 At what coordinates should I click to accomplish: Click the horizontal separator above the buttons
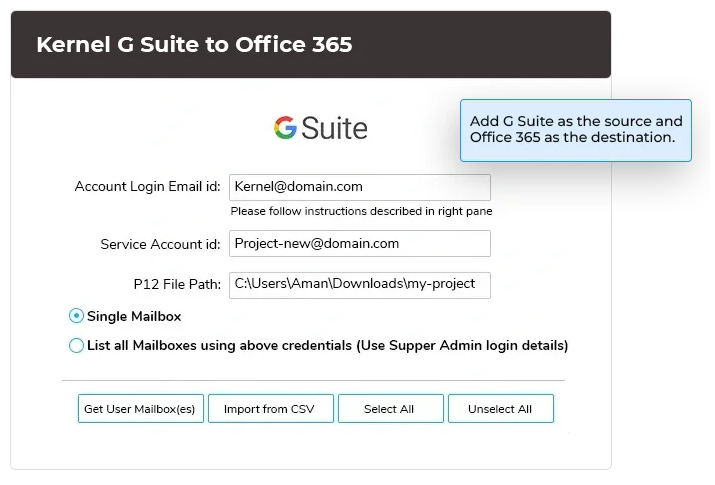click(x=313, y=380)
